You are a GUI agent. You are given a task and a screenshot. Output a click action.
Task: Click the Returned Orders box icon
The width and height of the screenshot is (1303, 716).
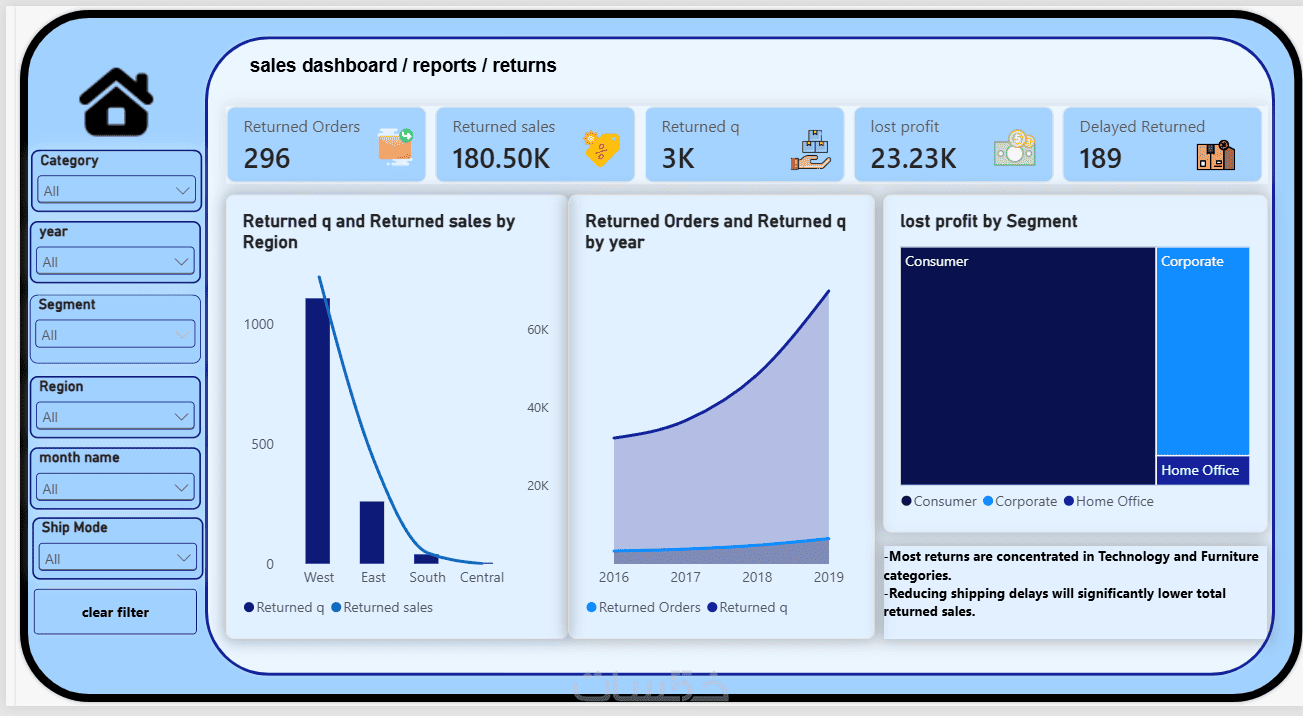click(396, 147)
